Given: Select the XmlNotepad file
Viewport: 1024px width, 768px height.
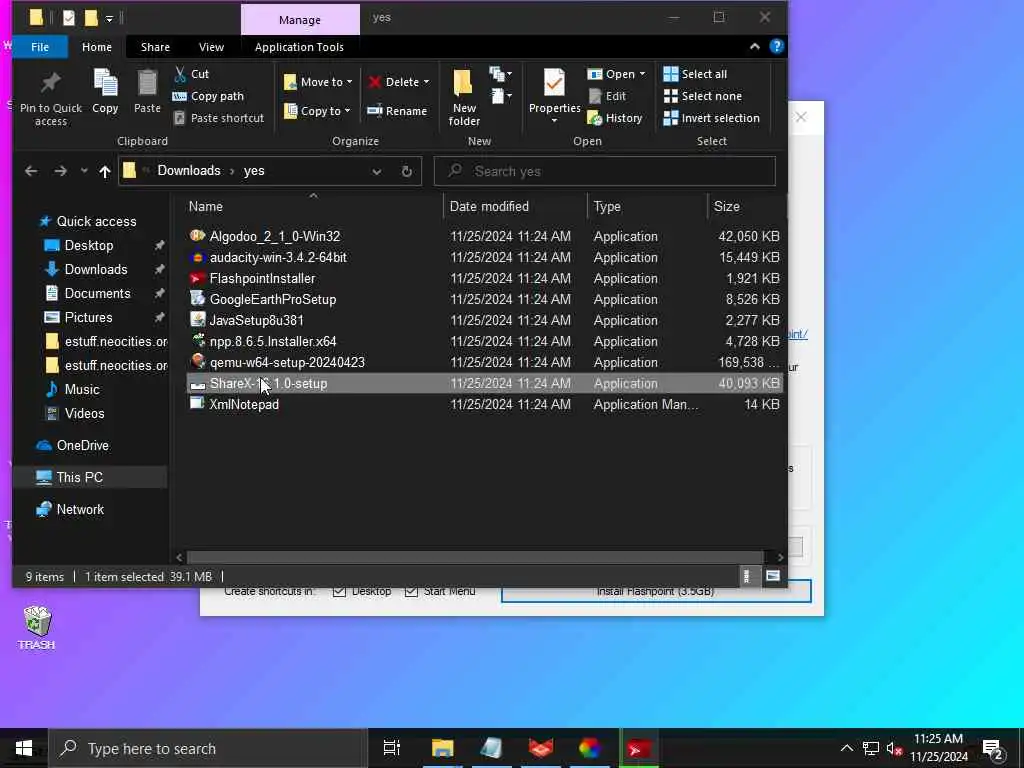Looking at the screenshot, I should [x=484, y=404].
